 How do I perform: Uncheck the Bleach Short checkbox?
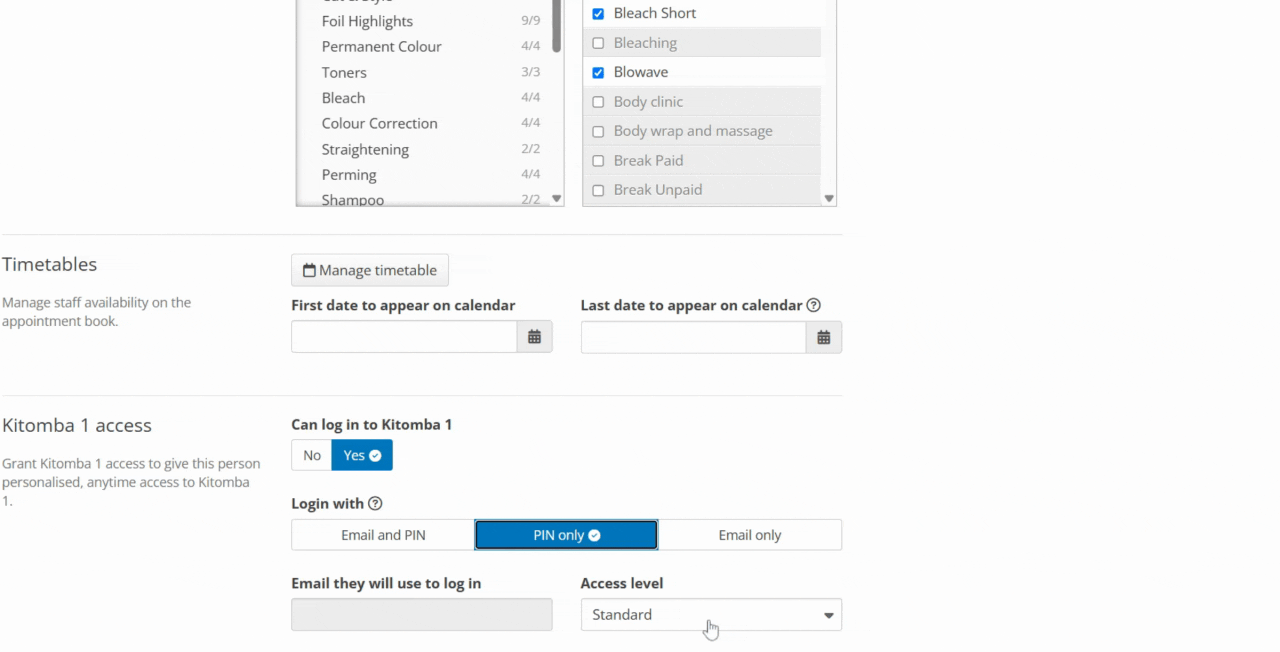(598, 13)
